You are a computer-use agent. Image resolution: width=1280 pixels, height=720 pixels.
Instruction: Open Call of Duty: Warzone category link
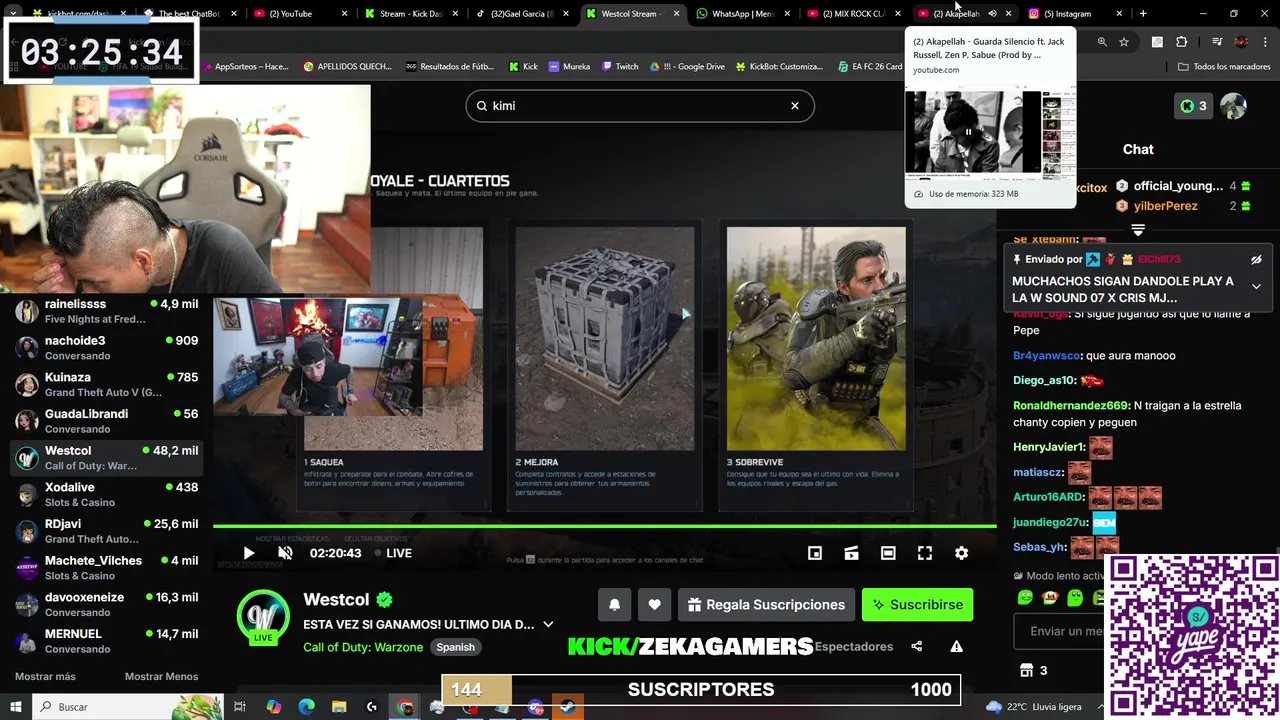tap(363, 647)
